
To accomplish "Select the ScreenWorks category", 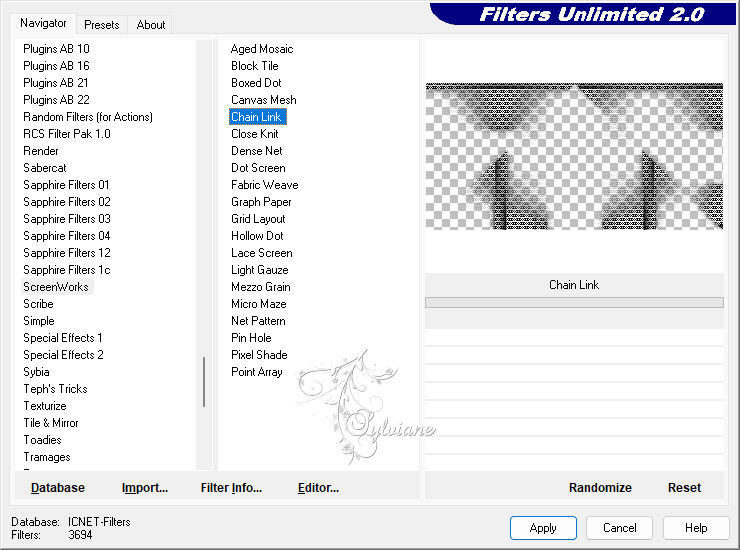I will [x=57, y=287].
